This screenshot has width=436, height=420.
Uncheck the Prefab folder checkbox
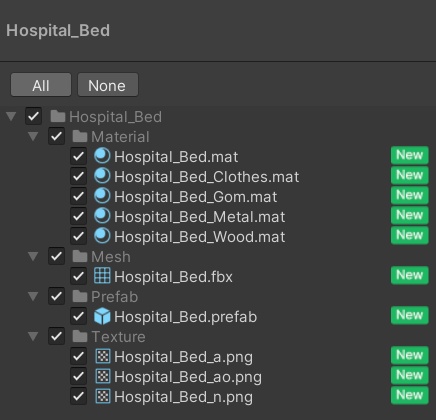pos(56,296)
